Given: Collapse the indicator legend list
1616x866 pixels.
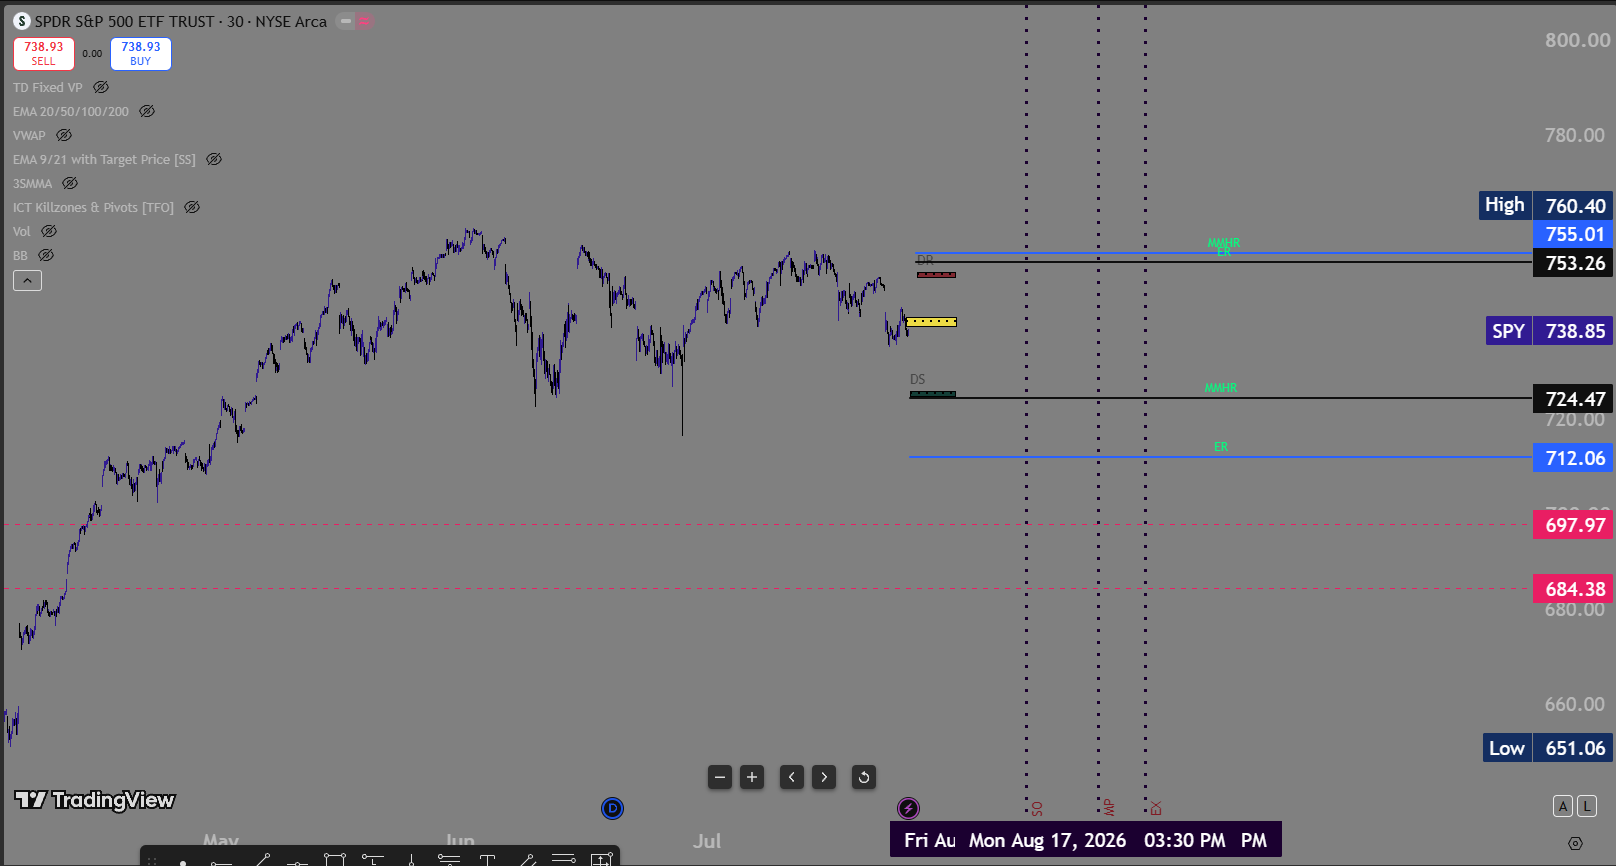Looking at the screenshot, I should 27,281.
